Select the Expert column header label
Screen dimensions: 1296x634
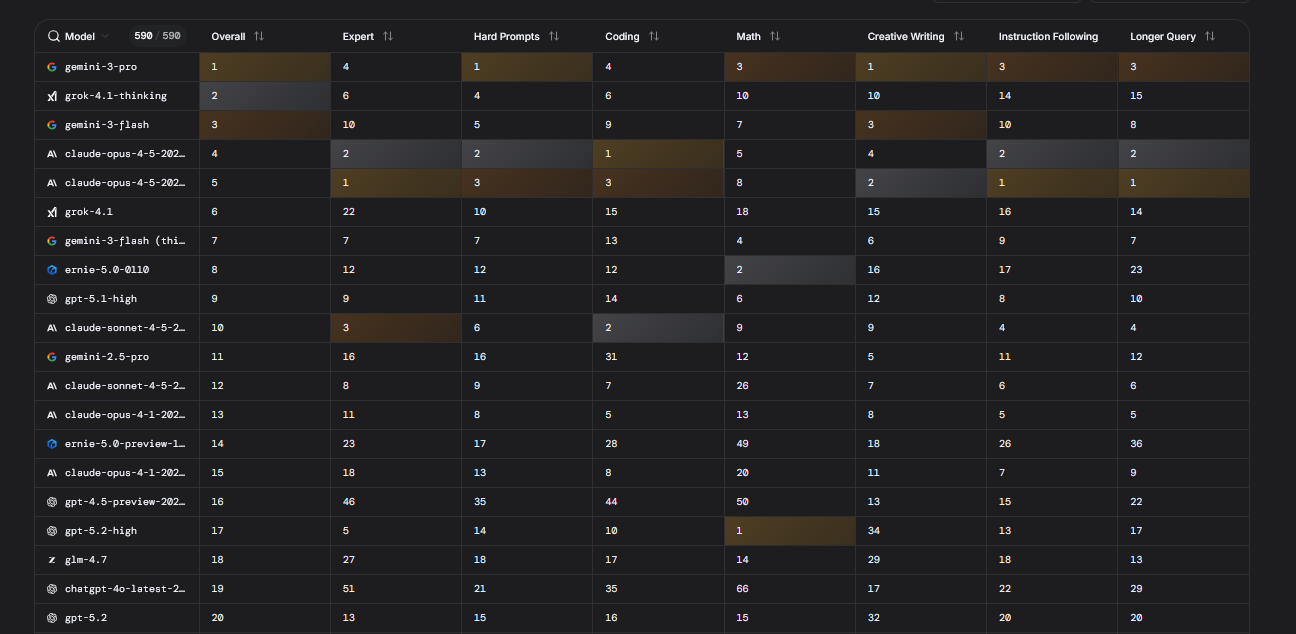[358, 37]
